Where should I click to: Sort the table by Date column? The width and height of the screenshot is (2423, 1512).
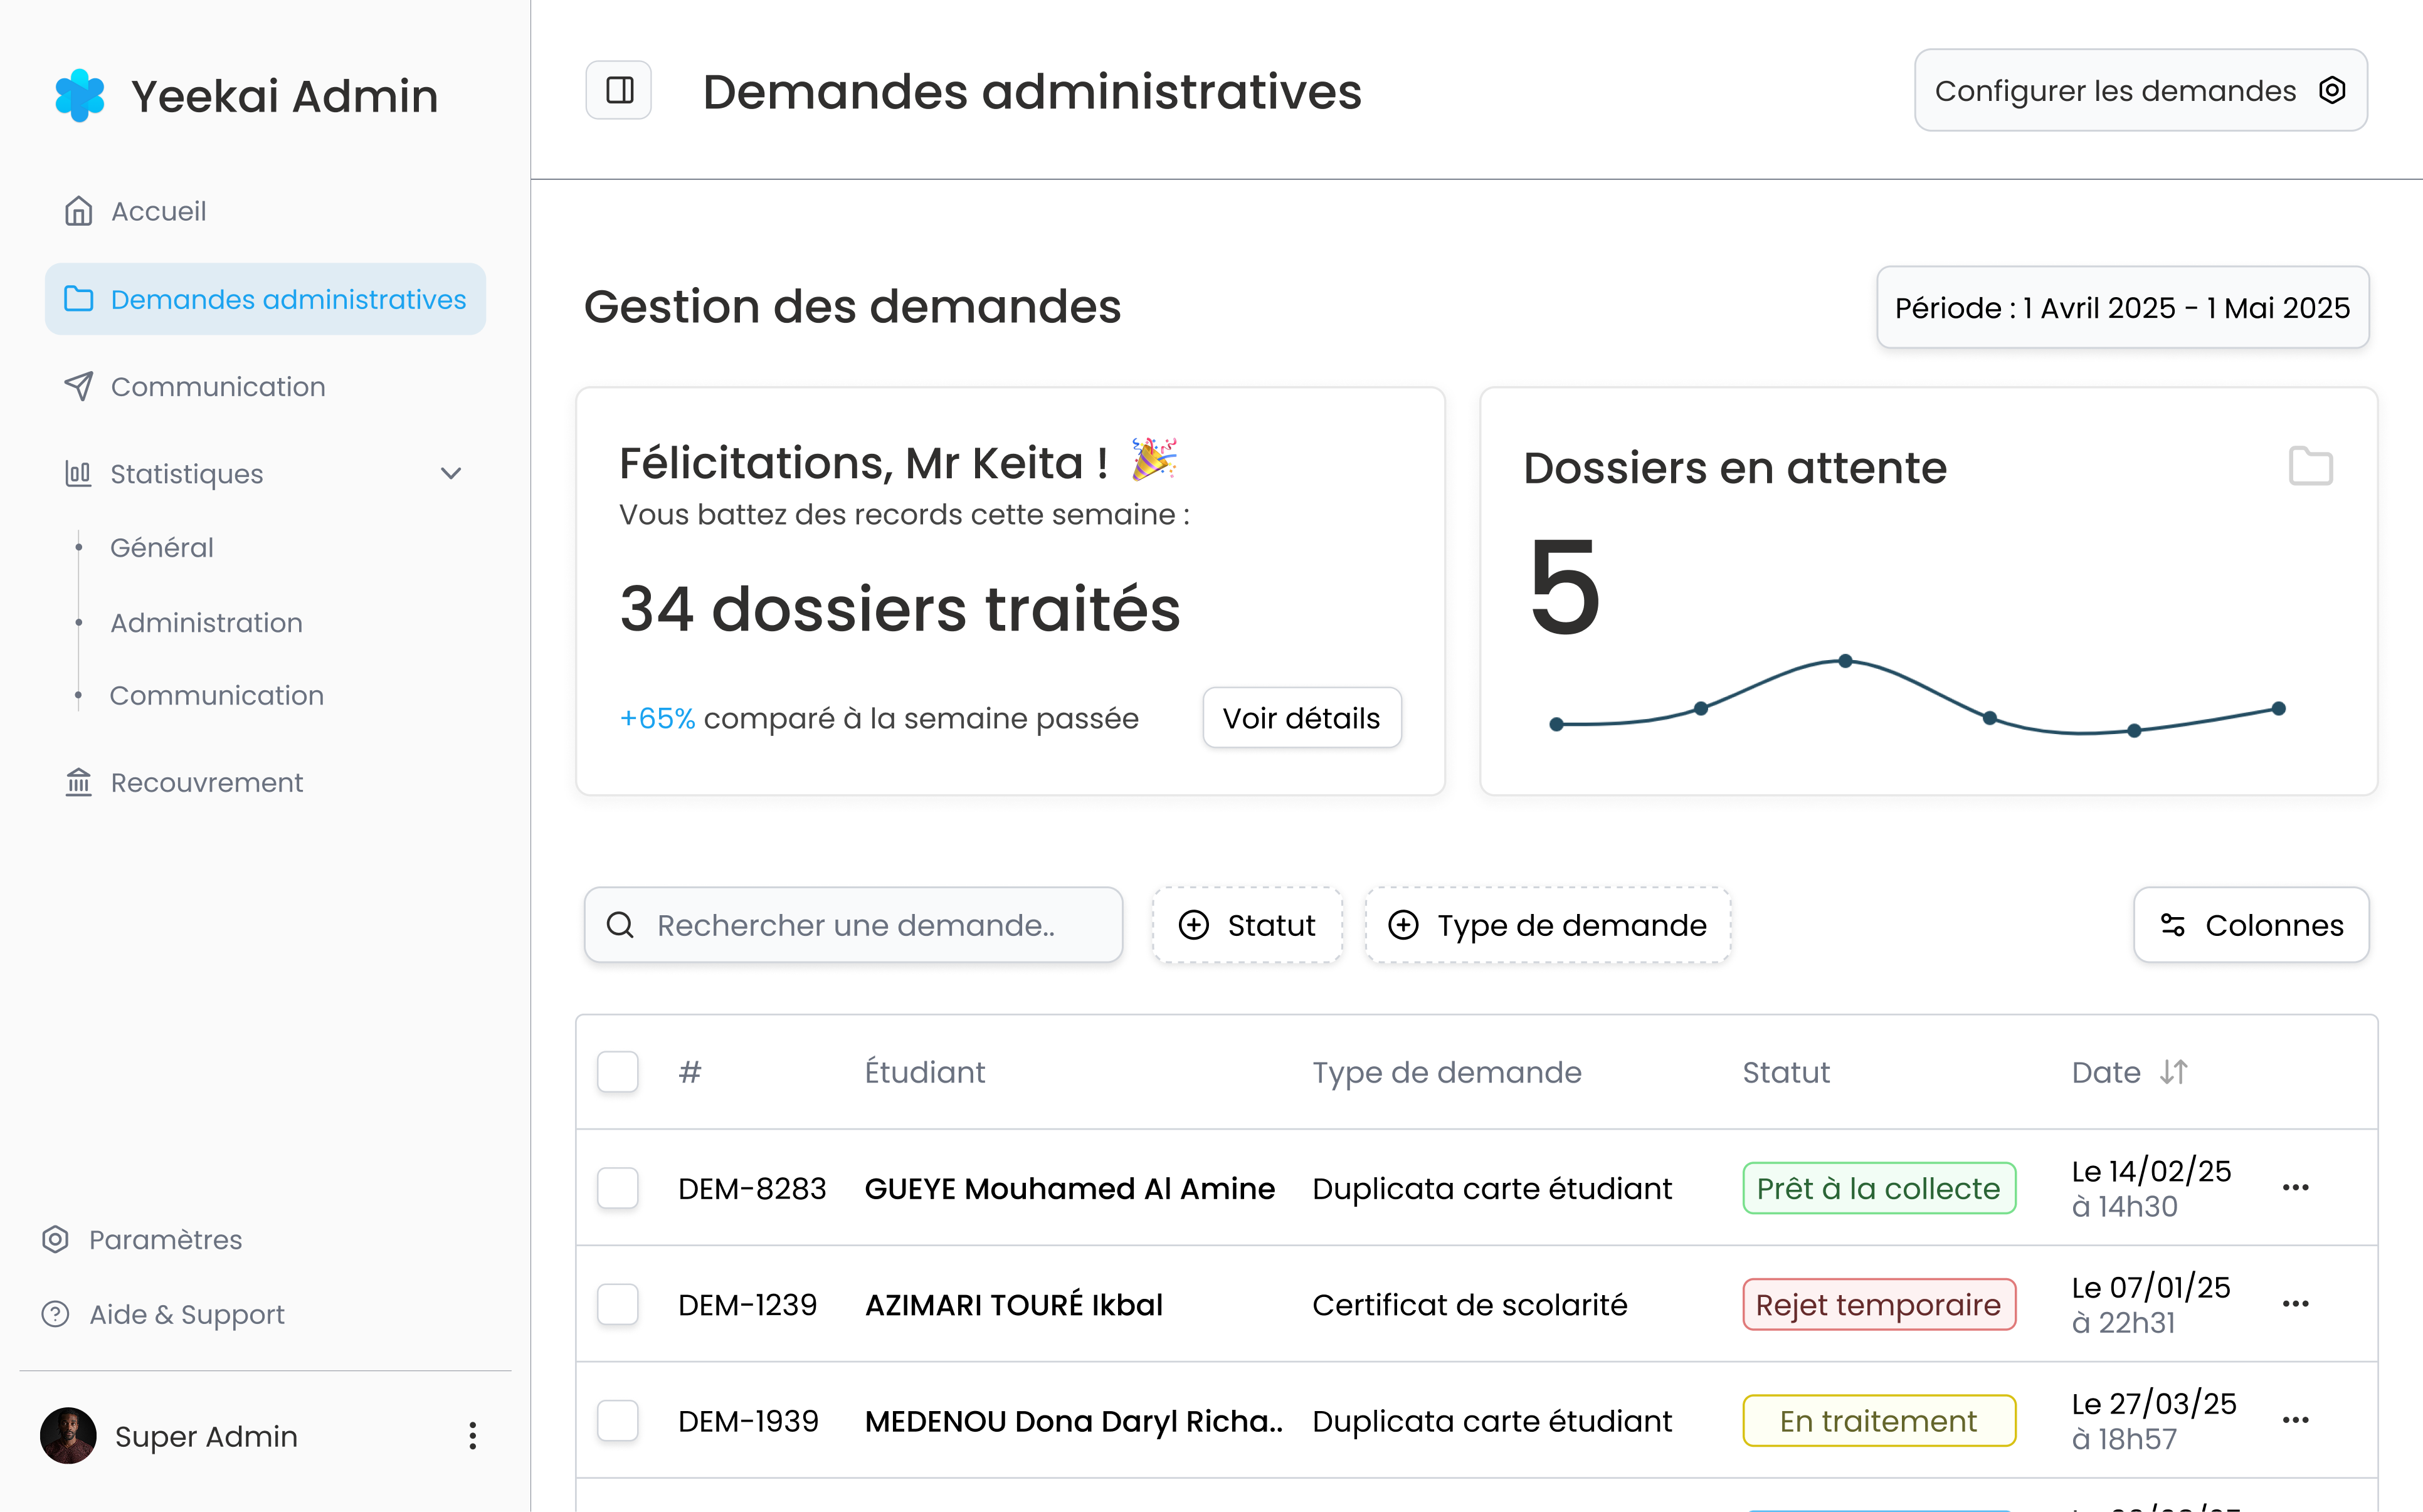2173,1072
